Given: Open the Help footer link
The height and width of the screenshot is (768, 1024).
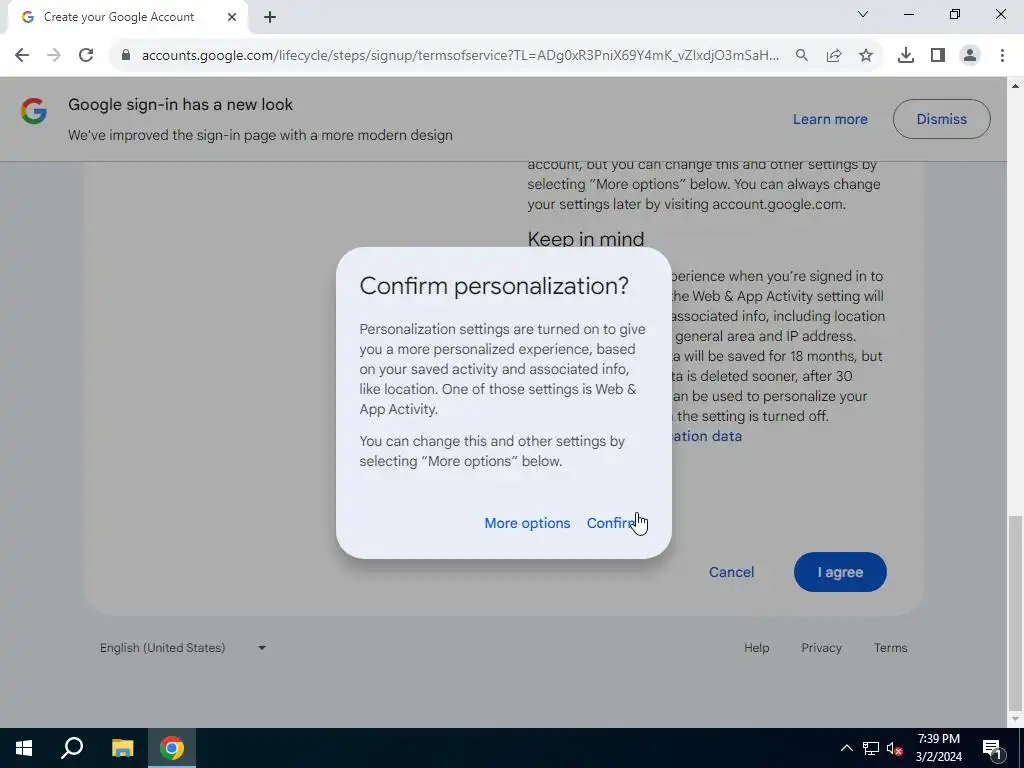Looking at the screenshot, I should pyautogui.click(x=756, y=648).
